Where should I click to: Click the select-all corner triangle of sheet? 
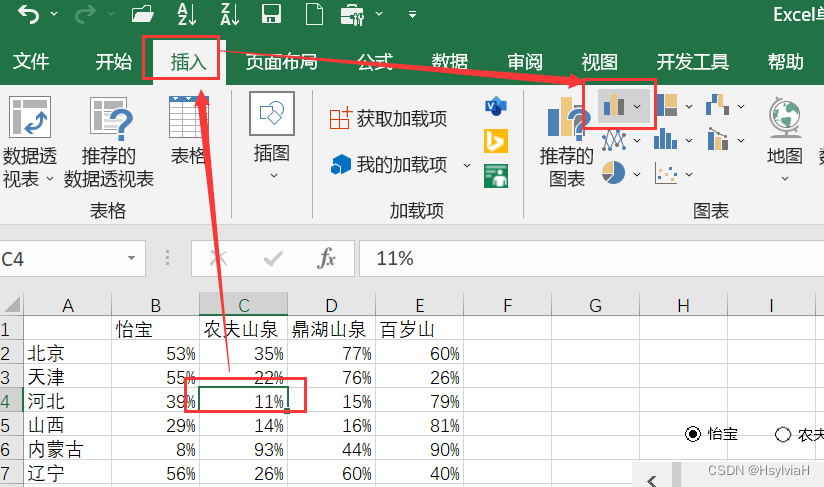point(12,304)
